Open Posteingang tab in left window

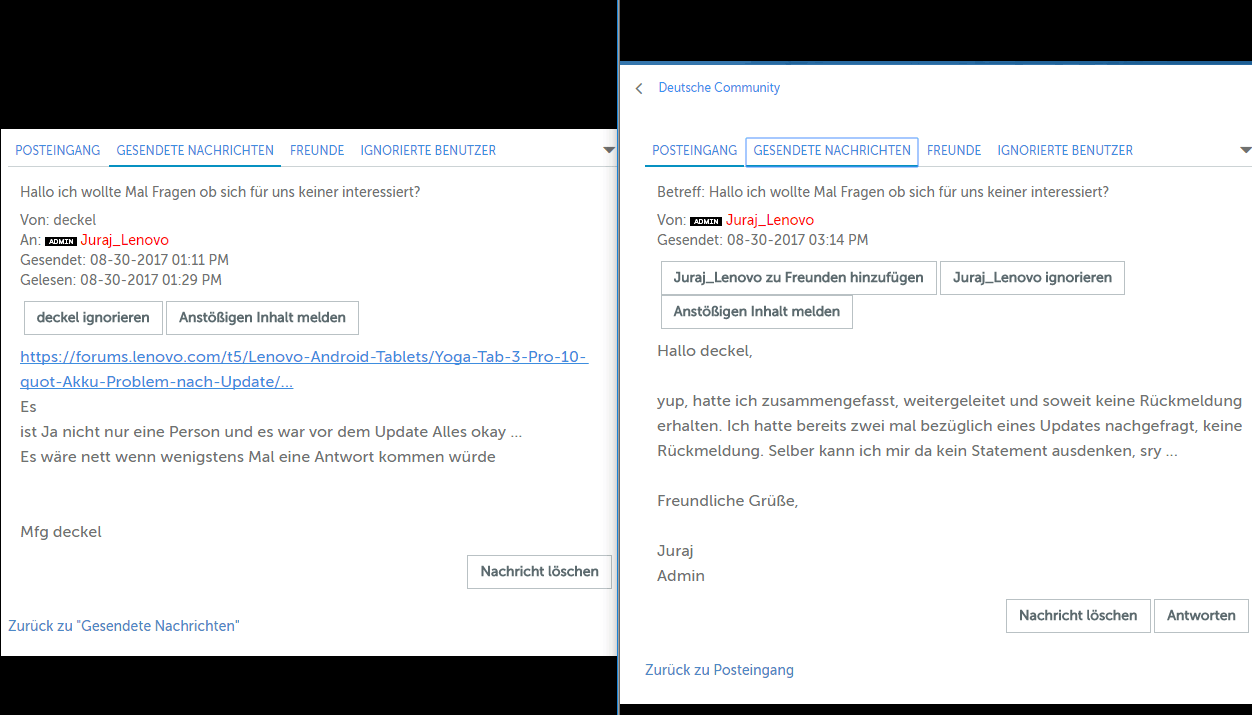pos(57,150)
